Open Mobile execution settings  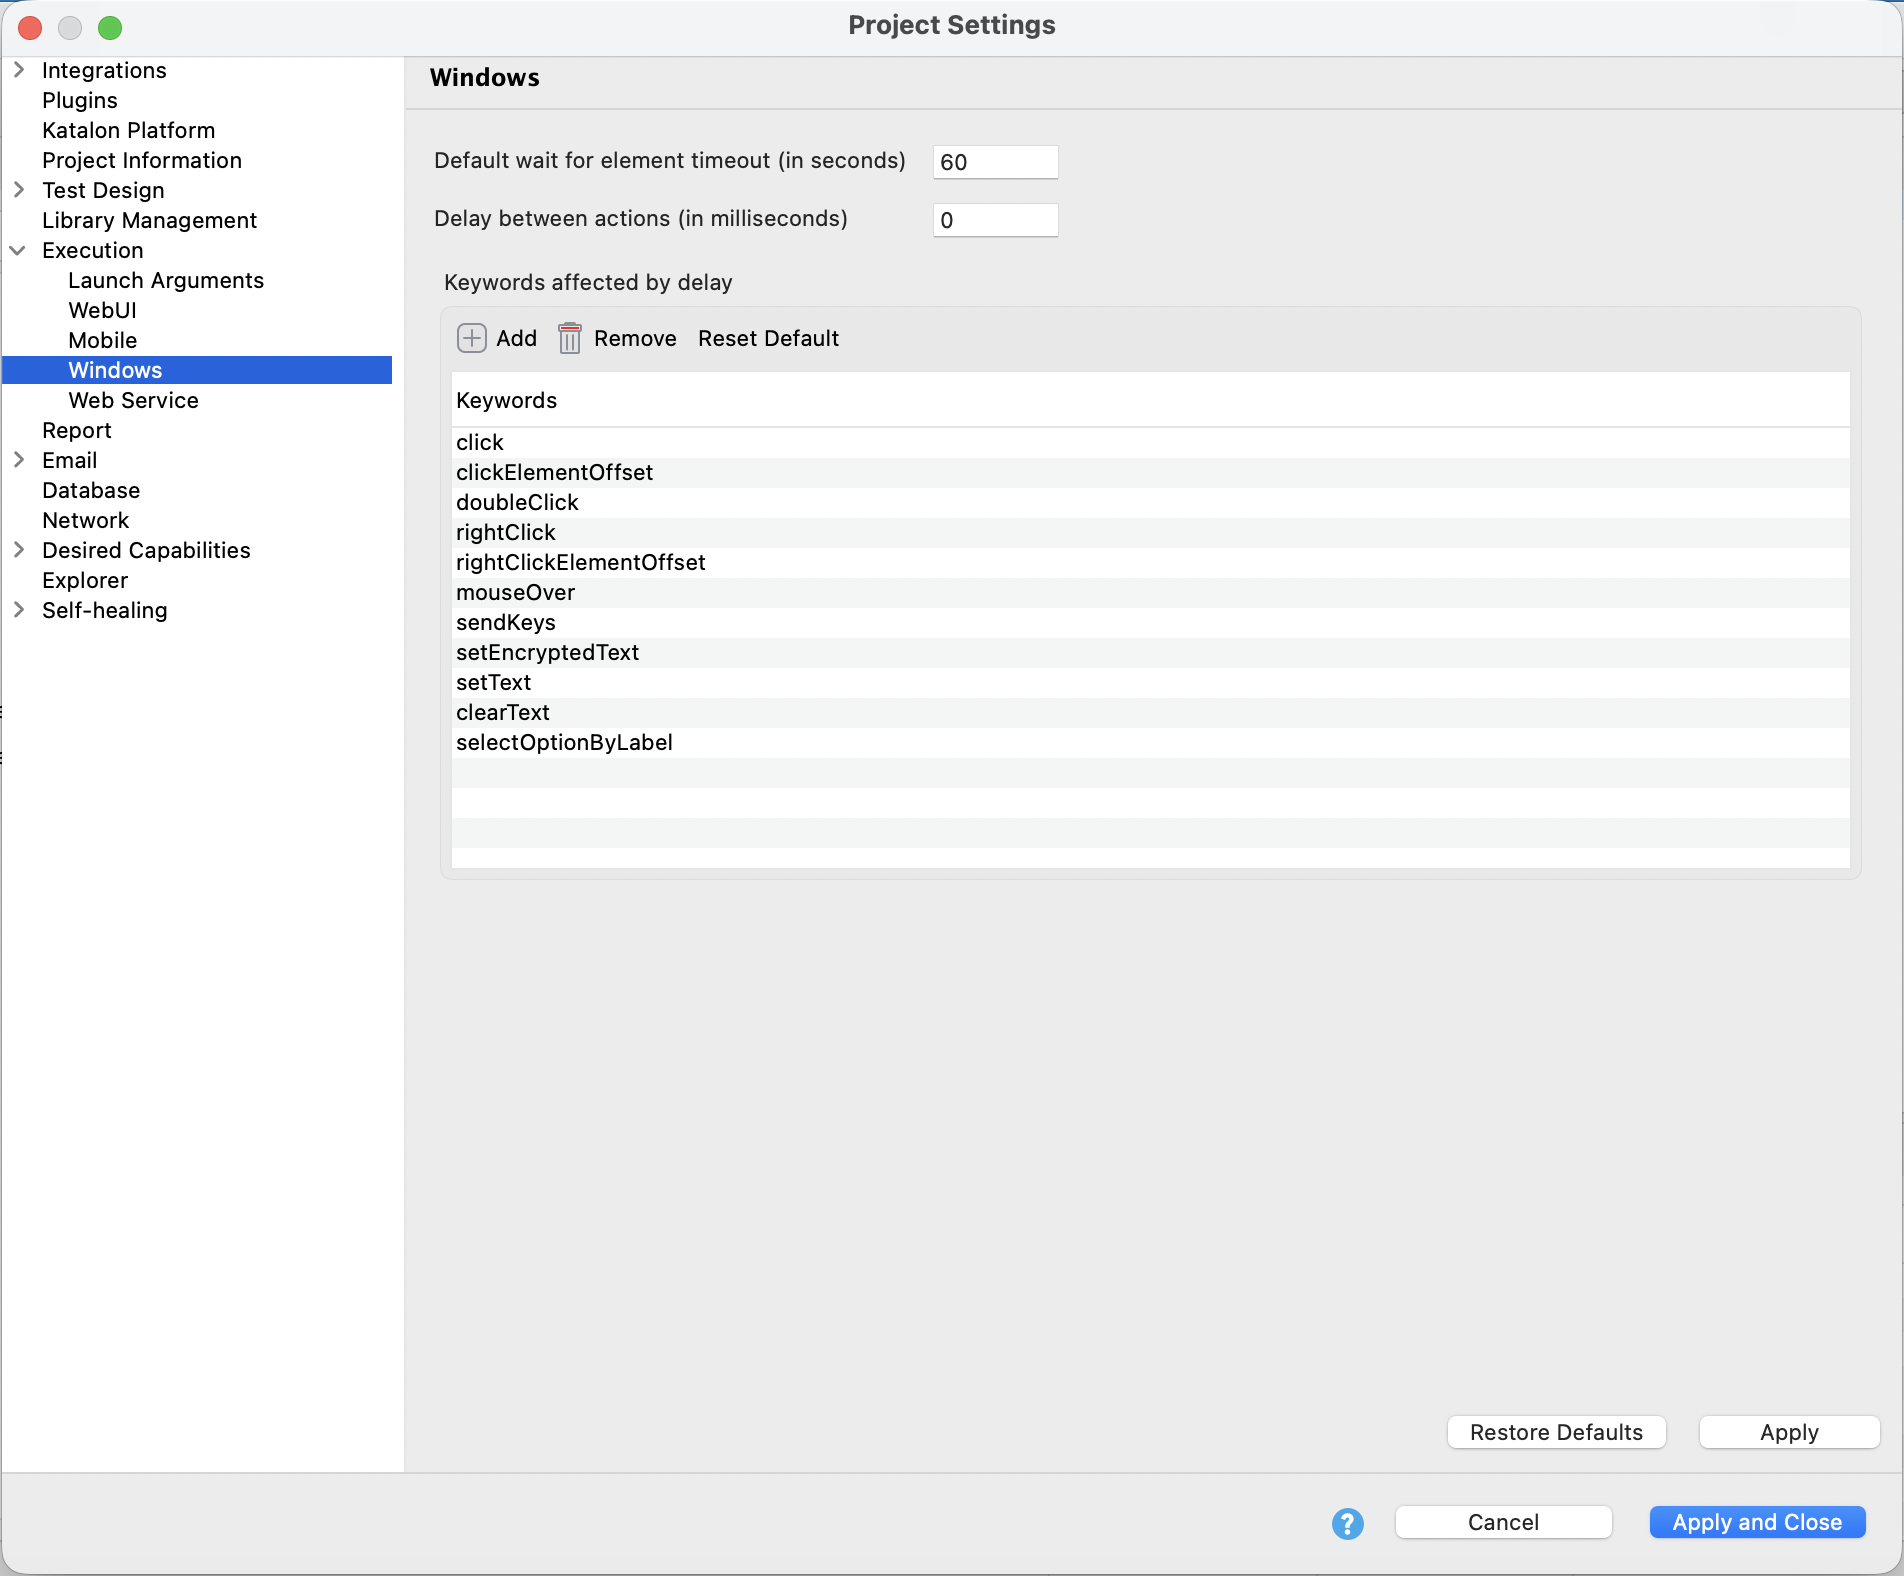click(102, 340)
